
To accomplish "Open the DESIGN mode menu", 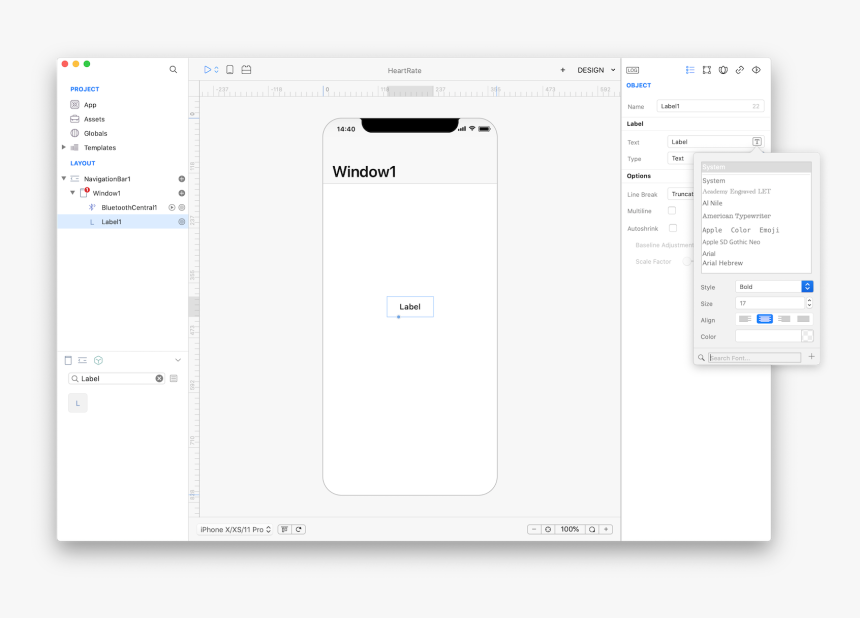I will (x=596, y=70).
